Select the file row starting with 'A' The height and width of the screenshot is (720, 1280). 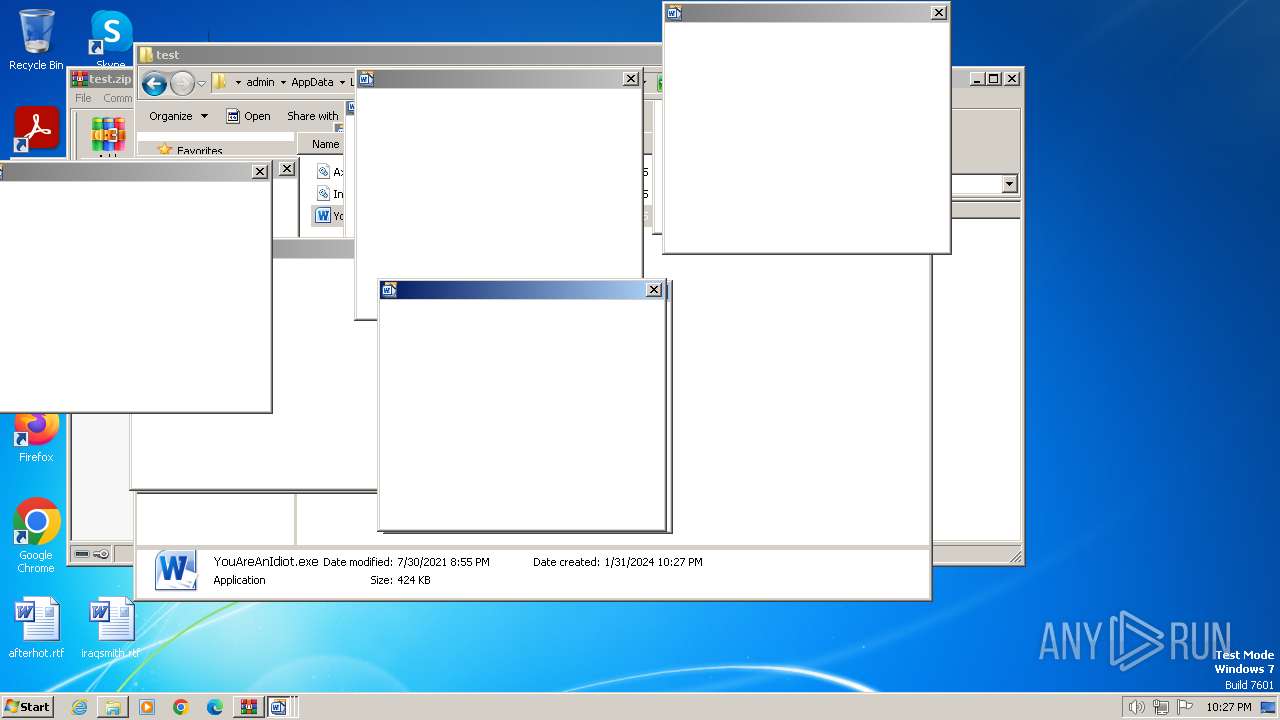pos(330,172)
